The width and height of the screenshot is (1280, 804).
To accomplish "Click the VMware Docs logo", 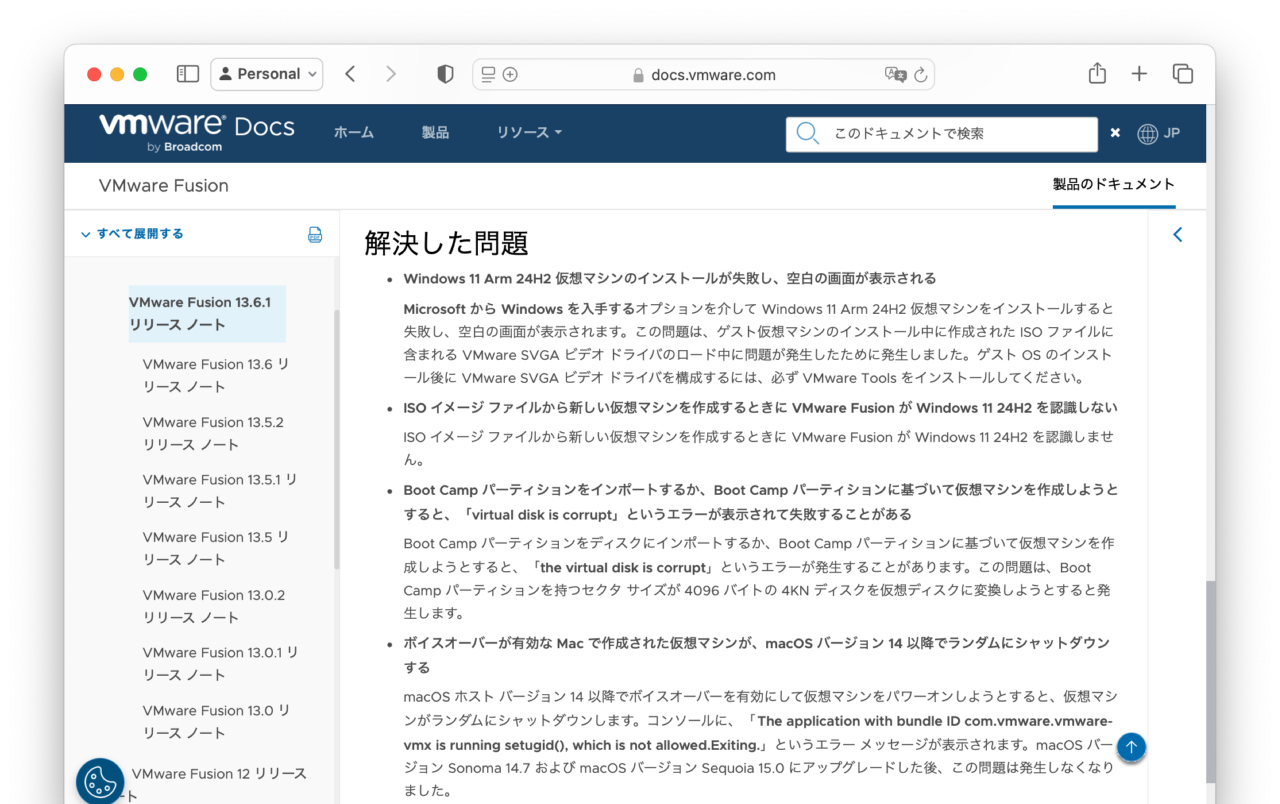I will 196,132.
